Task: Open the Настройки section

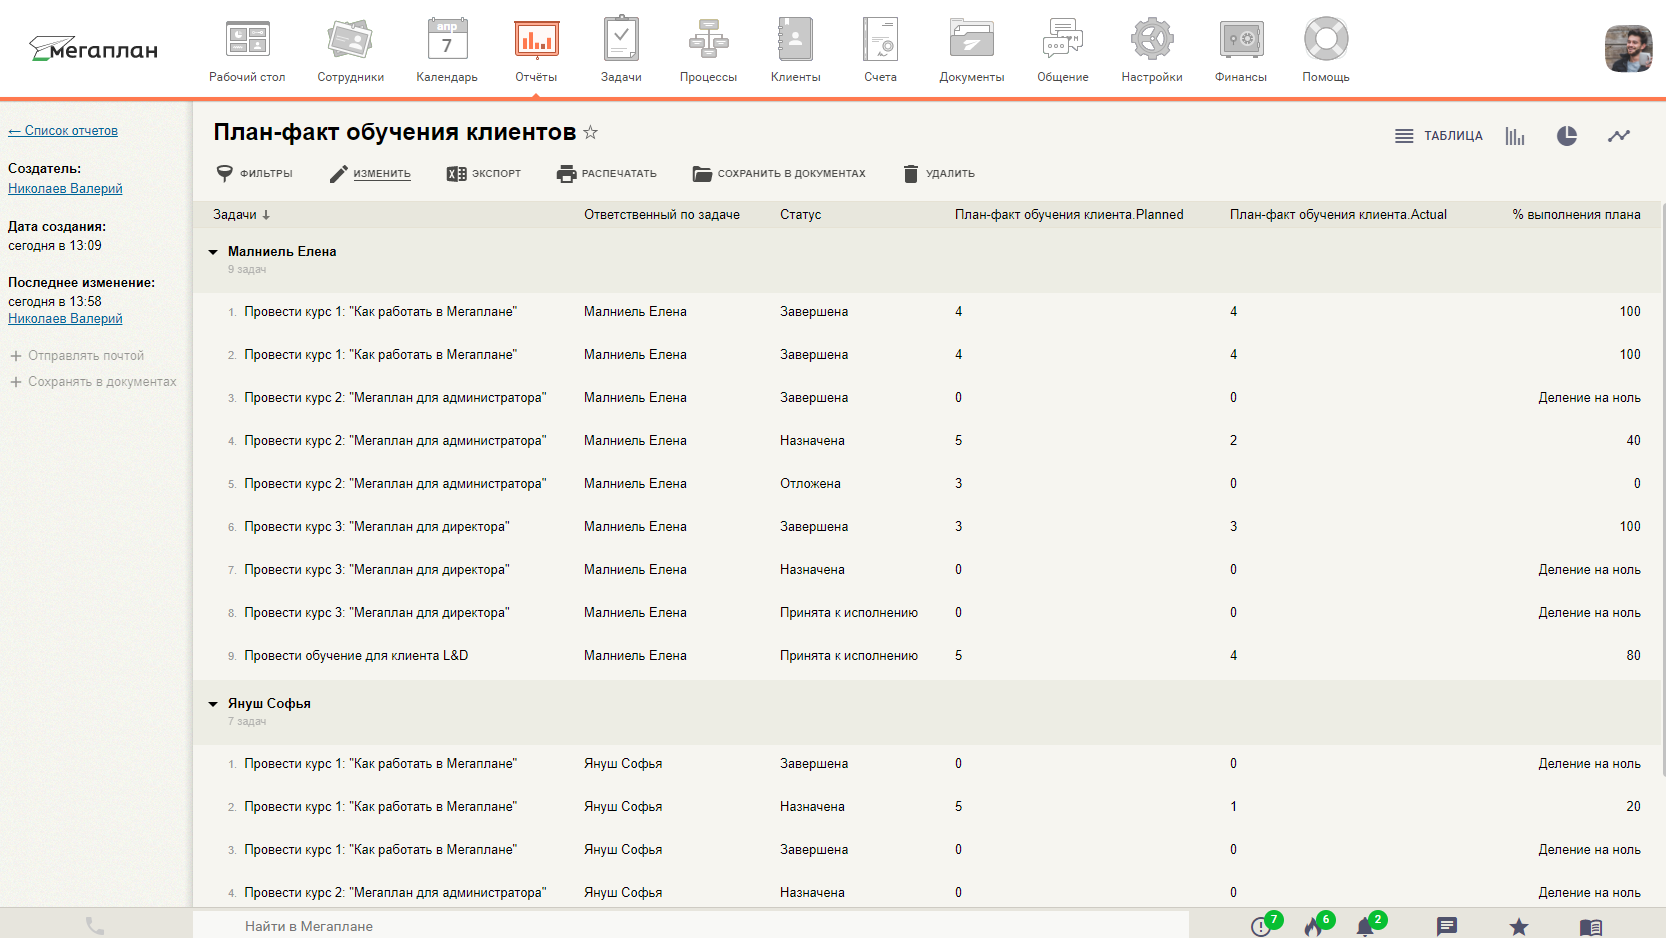Action: coord(1151,50)
